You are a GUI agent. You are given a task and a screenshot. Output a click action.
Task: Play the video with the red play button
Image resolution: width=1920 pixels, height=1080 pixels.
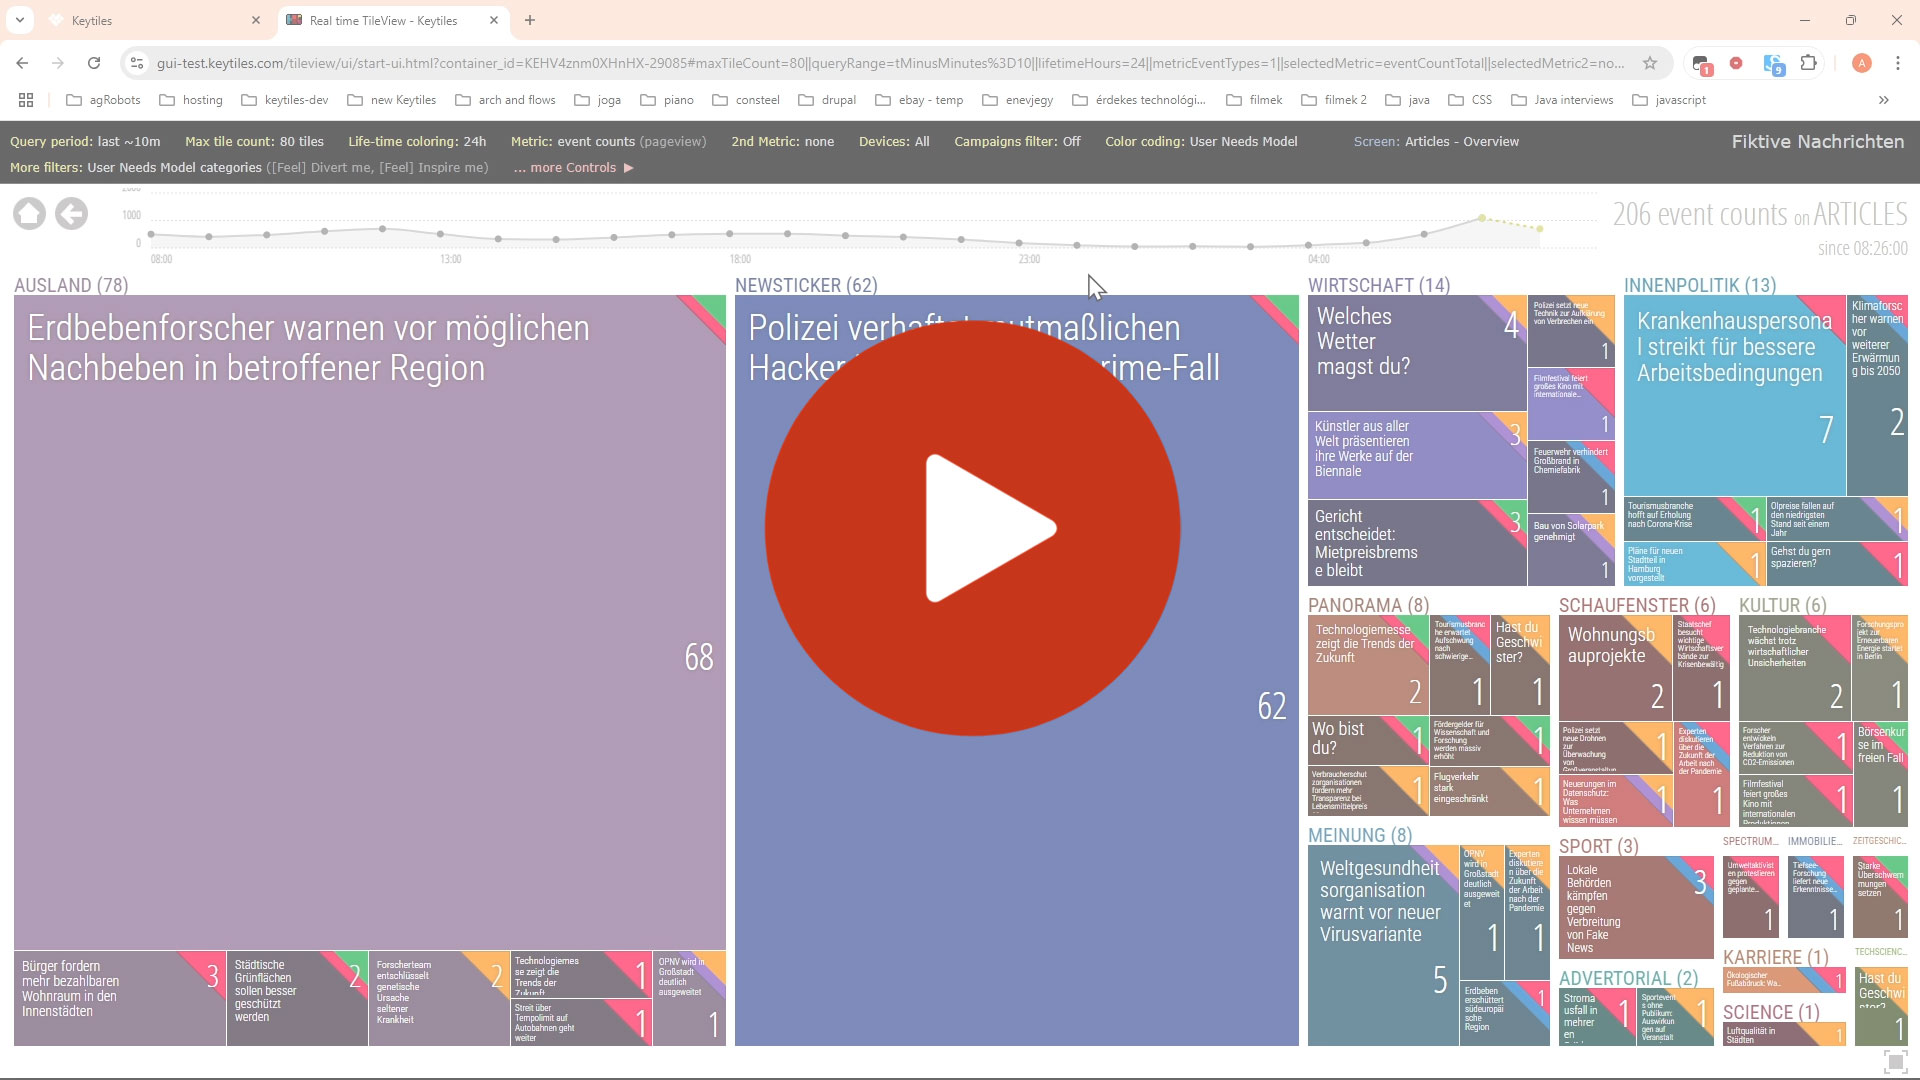(972, 528)
